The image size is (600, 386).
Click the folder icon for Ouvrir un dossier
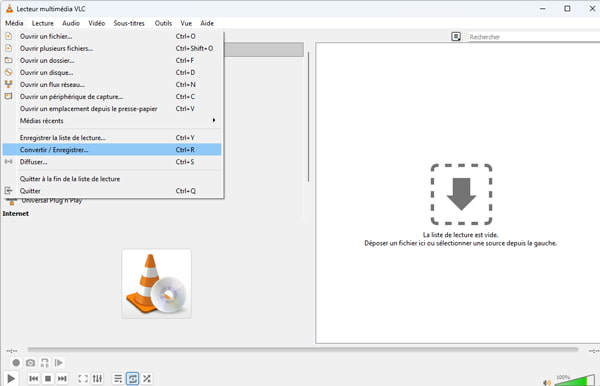(8, 60)
